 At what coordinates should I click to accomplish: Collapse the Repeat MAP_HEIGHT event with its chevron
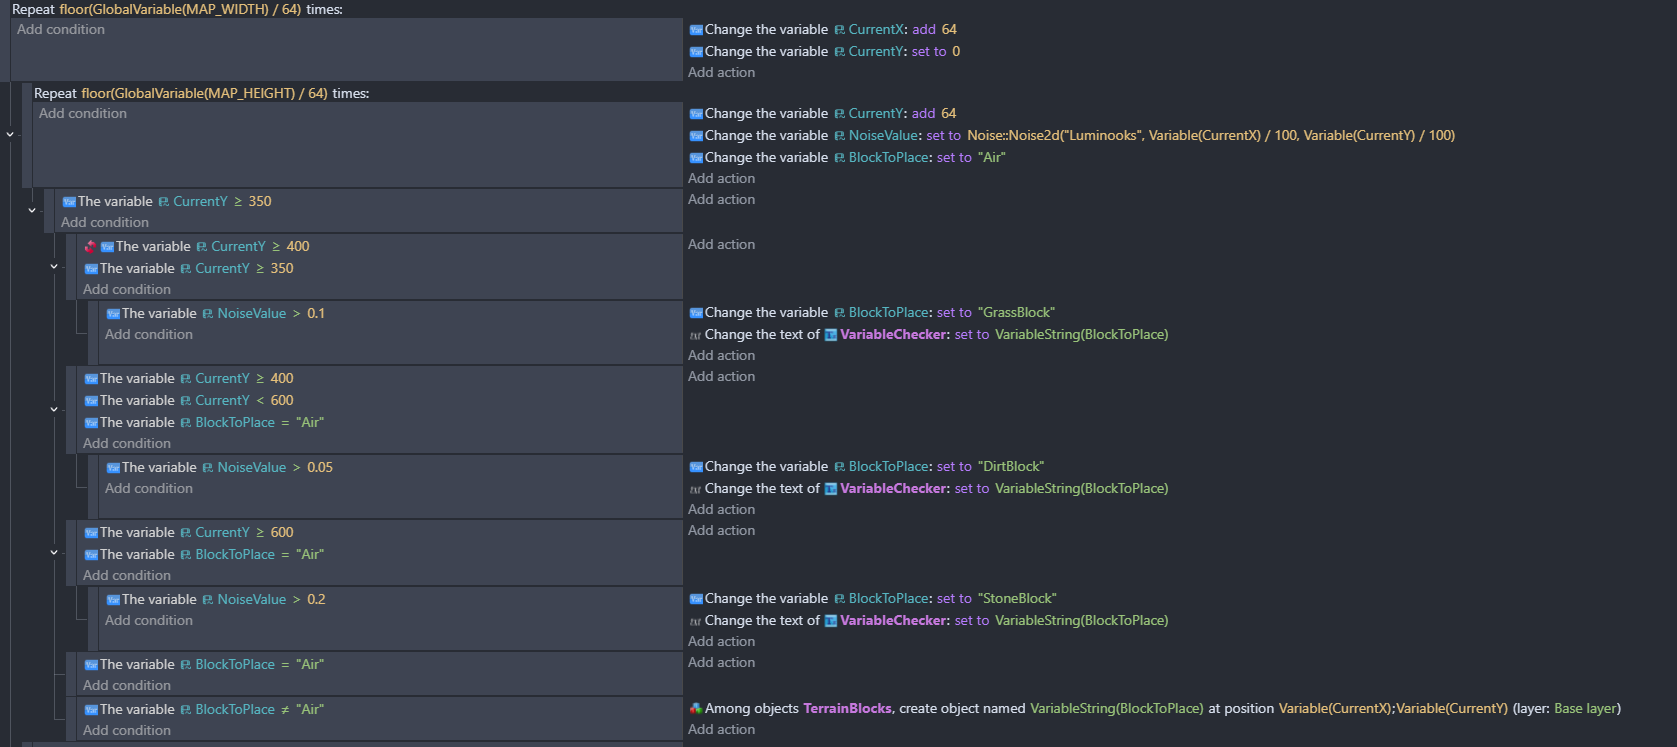click(10, 134)
